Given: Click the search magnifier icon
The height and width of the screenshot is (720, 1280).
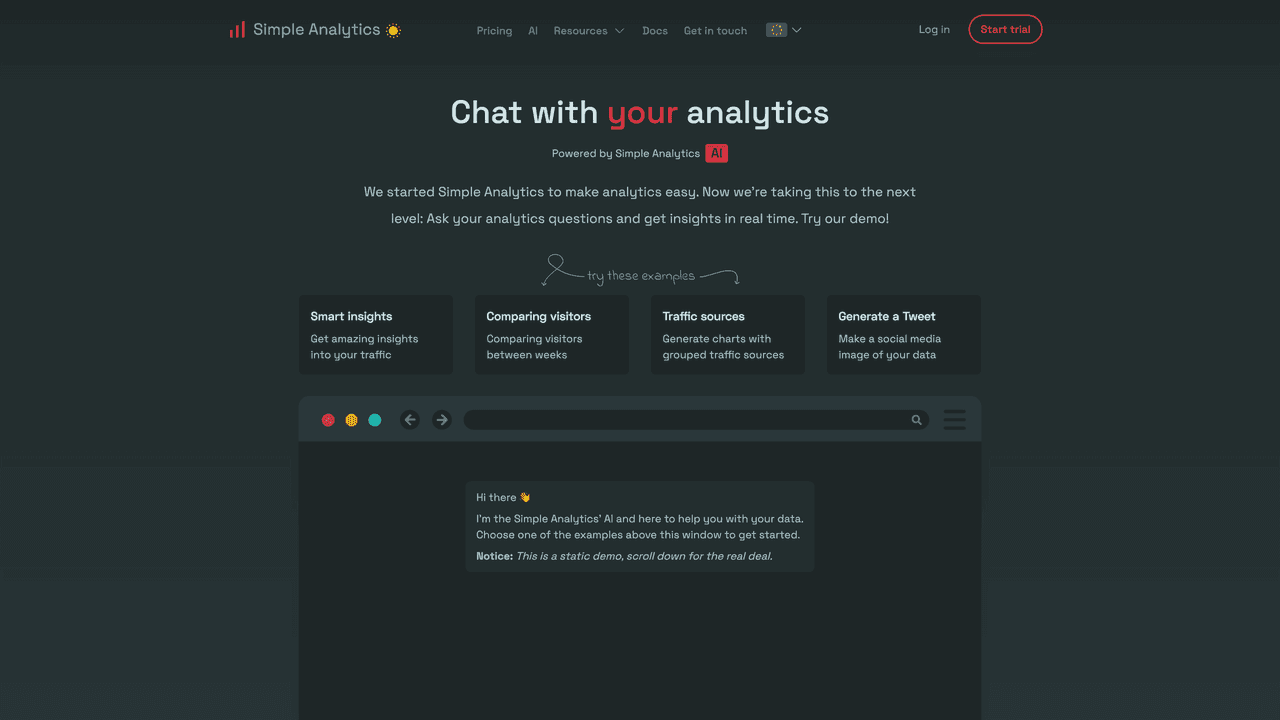Looking at the screenshot, I should [x=916, y=420].
